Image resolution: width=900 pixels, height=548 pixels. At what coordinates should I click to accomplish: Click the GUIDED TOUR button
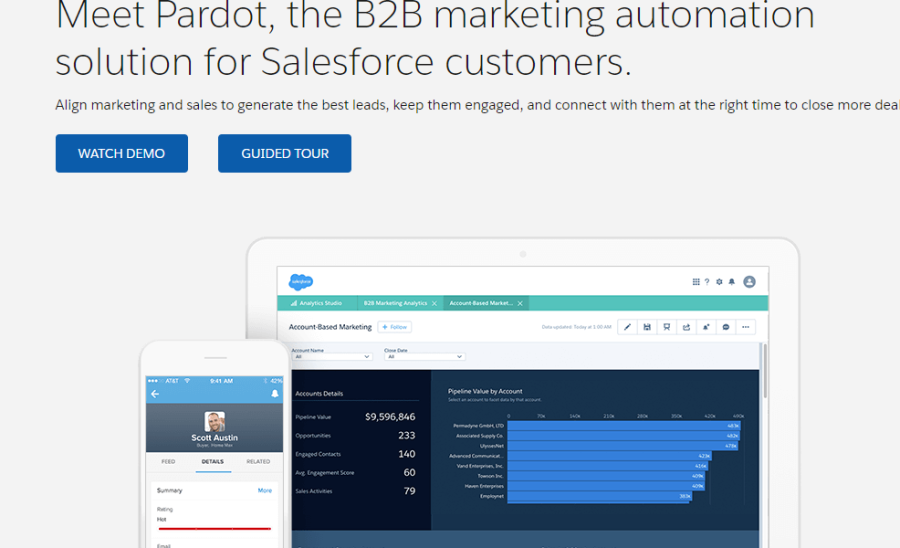click(x=285, y=153)
